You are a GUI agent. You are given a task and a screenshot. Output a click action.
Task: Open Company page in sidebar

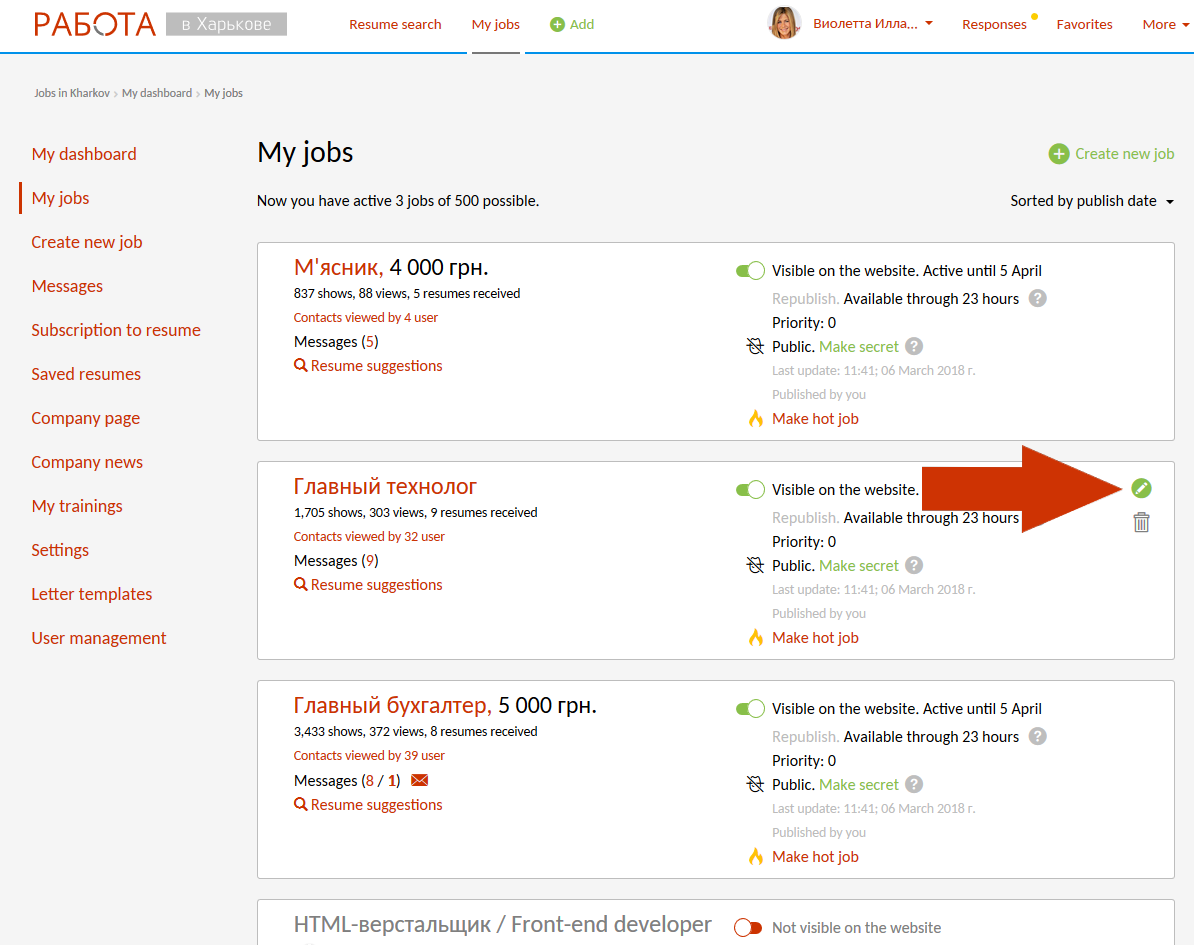85,418
